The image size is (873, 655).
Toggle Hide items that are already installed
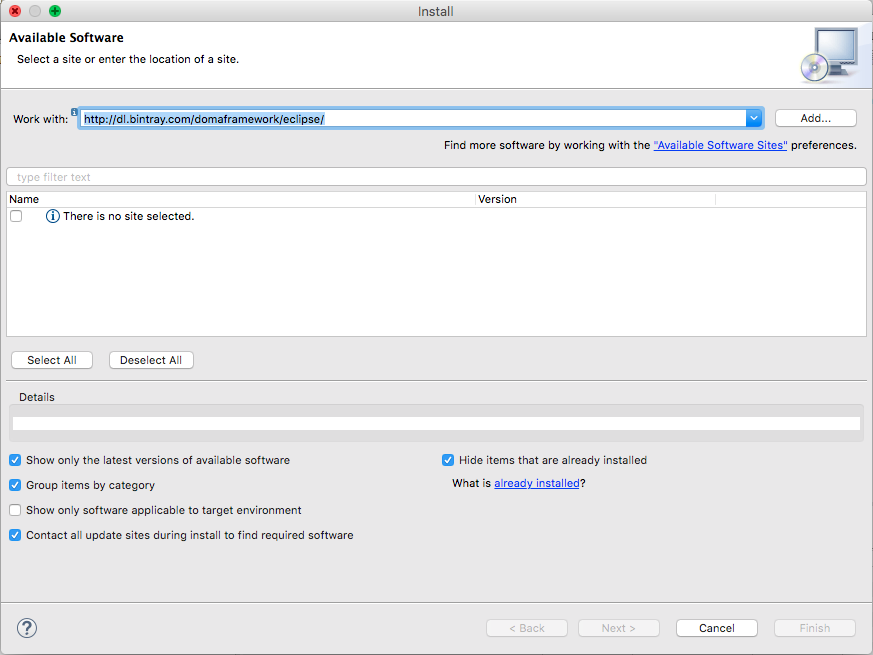(x=448, y=460)
